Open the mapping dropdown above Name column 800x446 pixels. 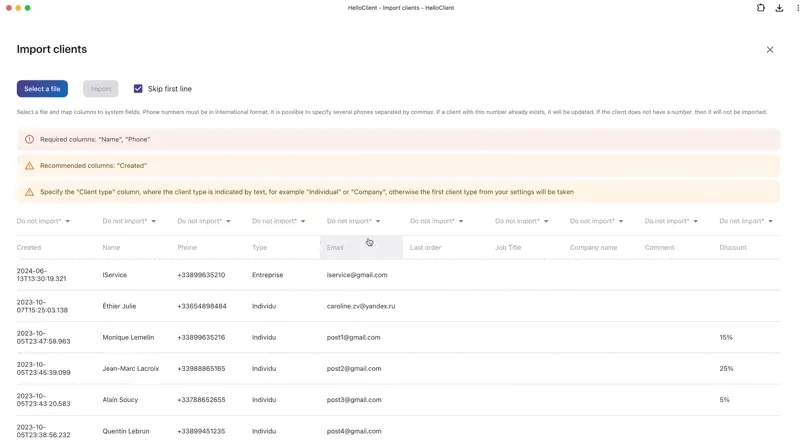point(129,221)
